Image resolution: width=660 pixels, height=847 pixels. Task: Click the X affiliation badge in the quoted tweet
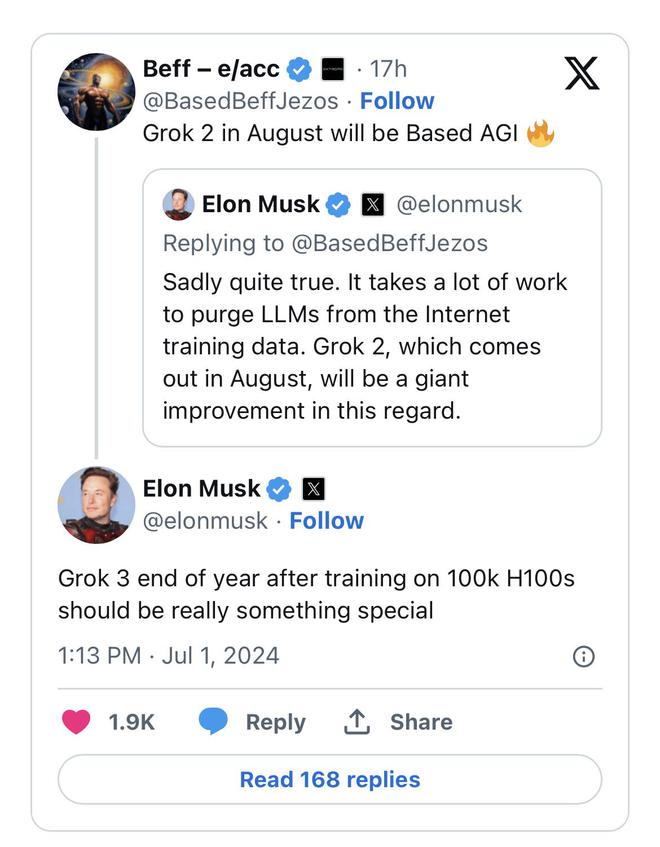pos(373,205)
